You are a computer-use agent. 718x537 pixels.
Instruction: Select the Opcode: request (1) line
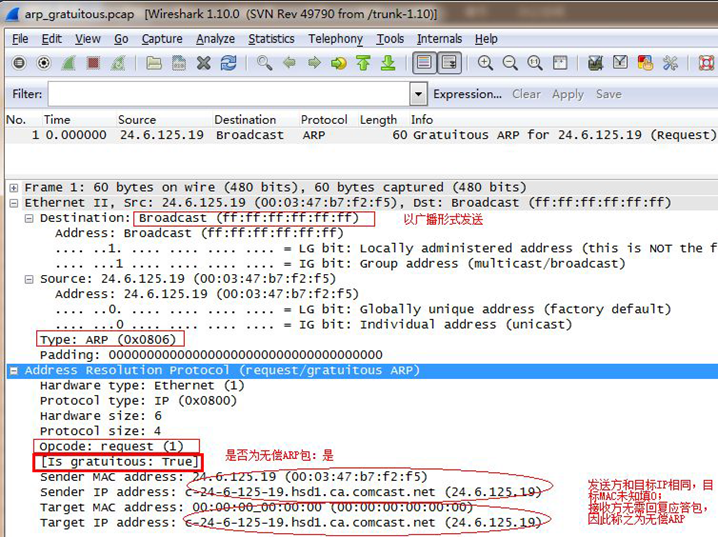(111, 446)
